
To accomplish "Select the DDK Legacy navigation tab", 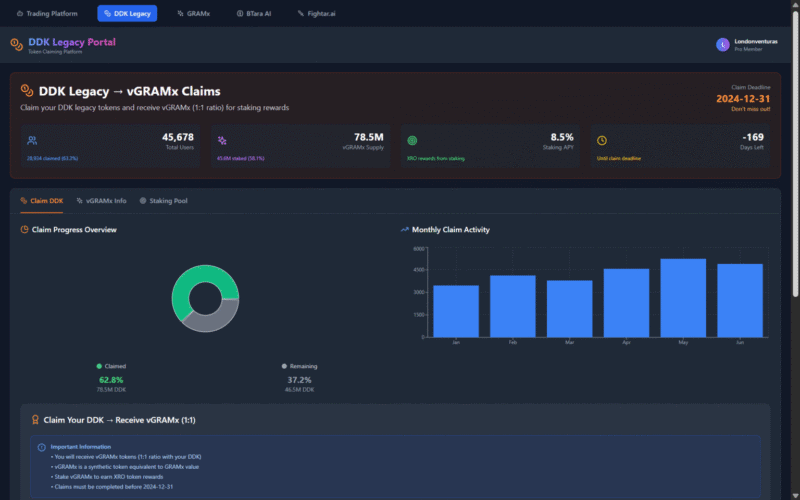I will 127,14.
